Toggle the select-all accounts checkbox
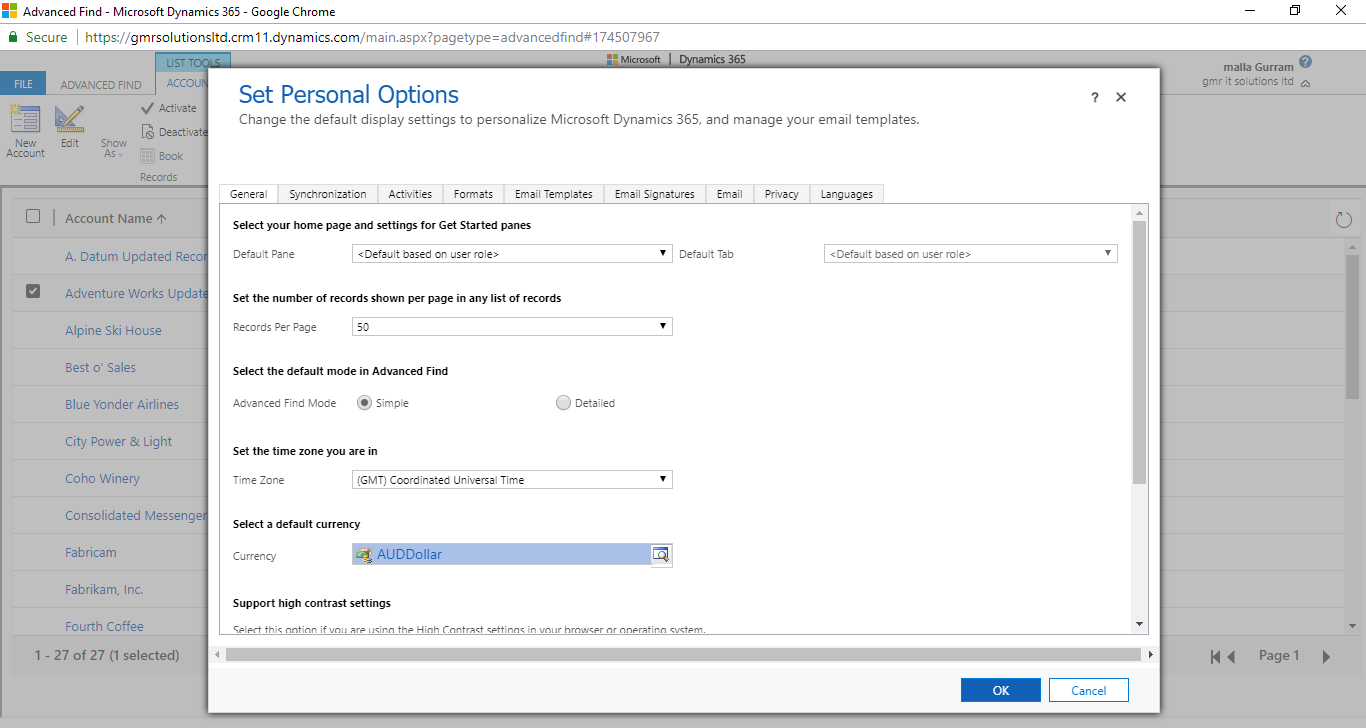This screenshot has height=728, width=1366. tap(33, 217)
